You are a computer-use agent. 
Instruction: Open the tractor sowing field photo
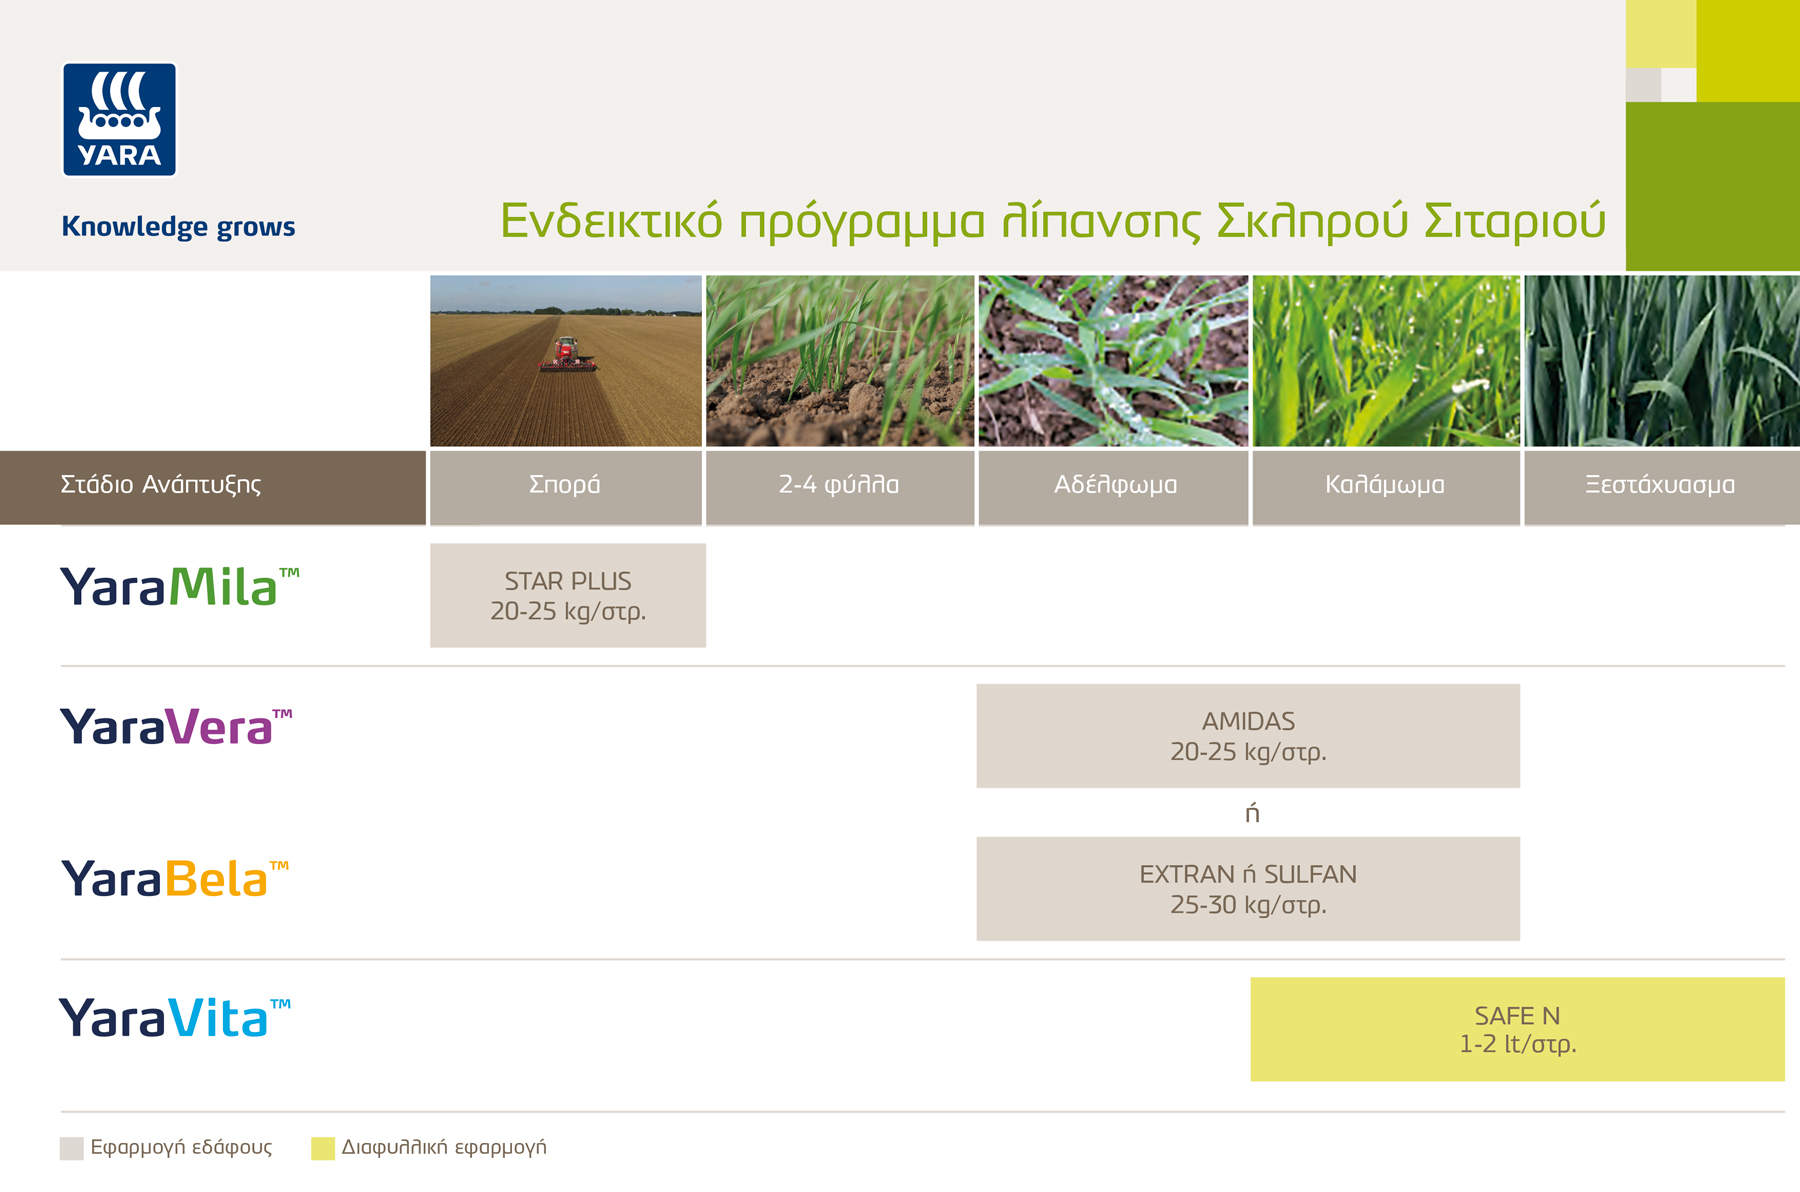click(x=566, y=361)
